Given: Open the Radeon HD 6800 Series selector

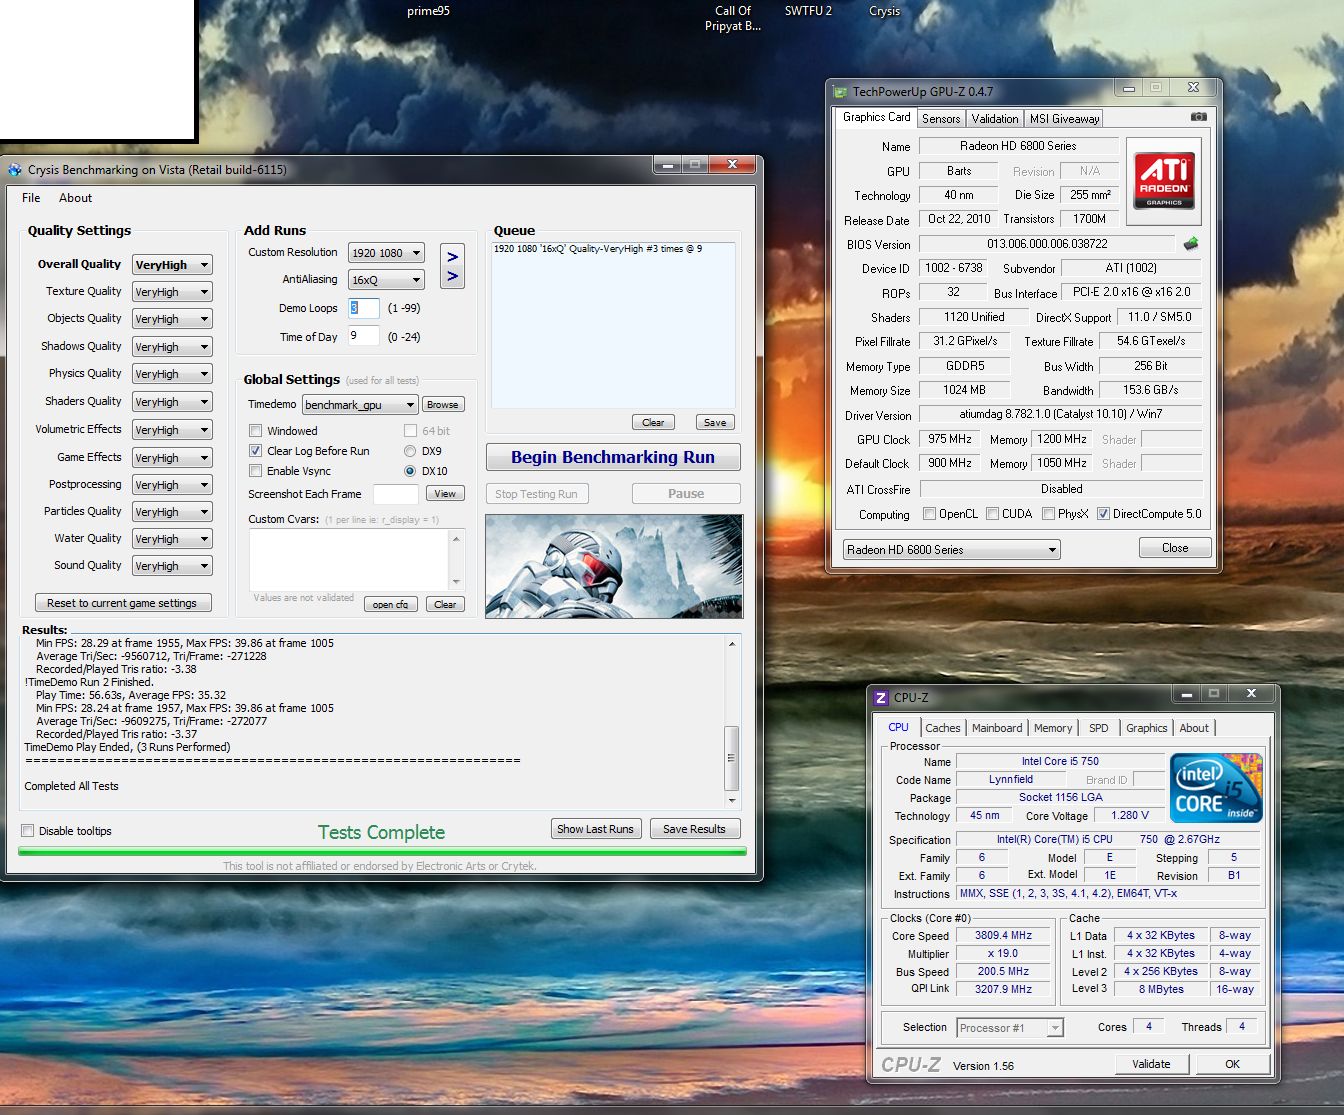Looking at the screenshot, I should pos(951,550).
